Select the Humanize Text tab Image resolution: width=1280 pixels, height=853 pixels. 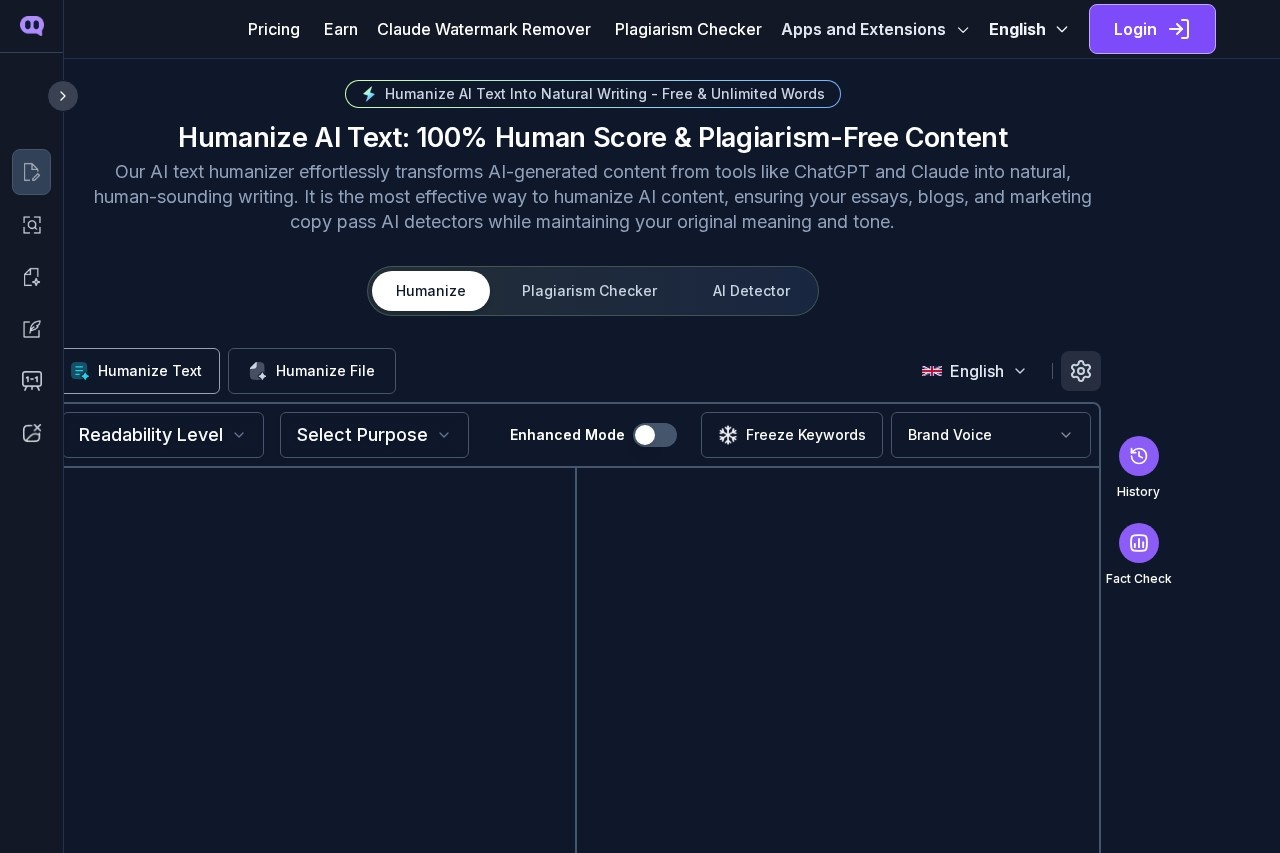140,371
